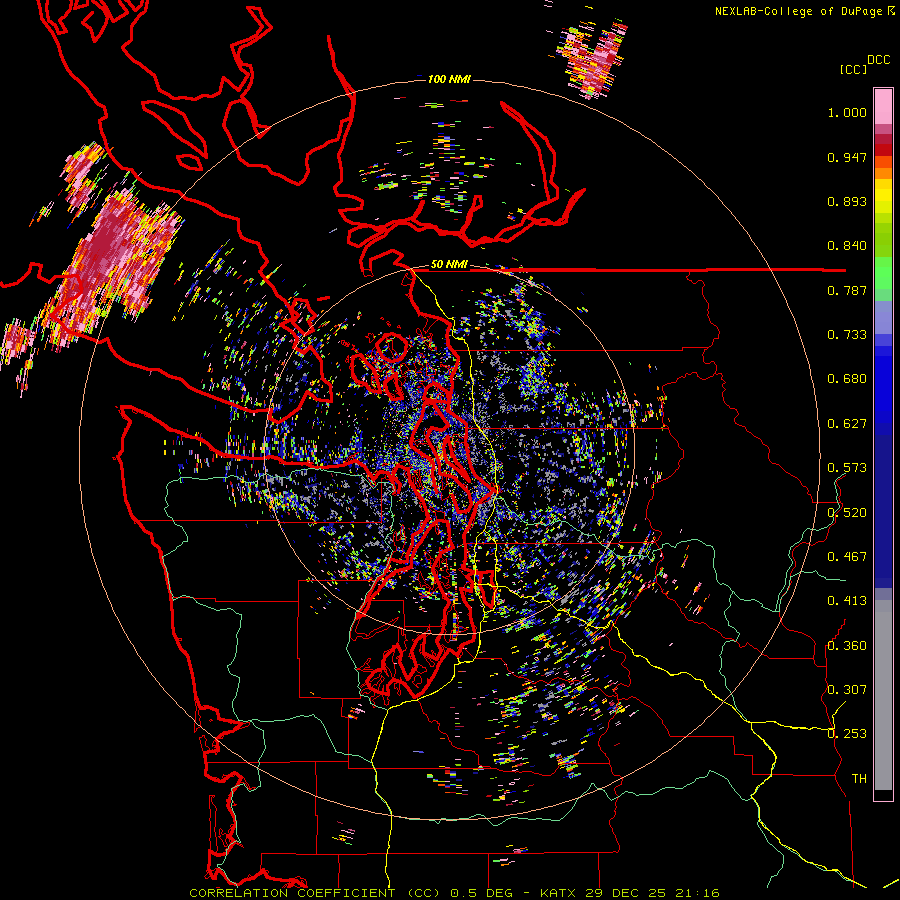Image resolution: width=900 pixels, height=900 pixels.
Task: Select the 0.413 legend value
Action: coord(847,601)
